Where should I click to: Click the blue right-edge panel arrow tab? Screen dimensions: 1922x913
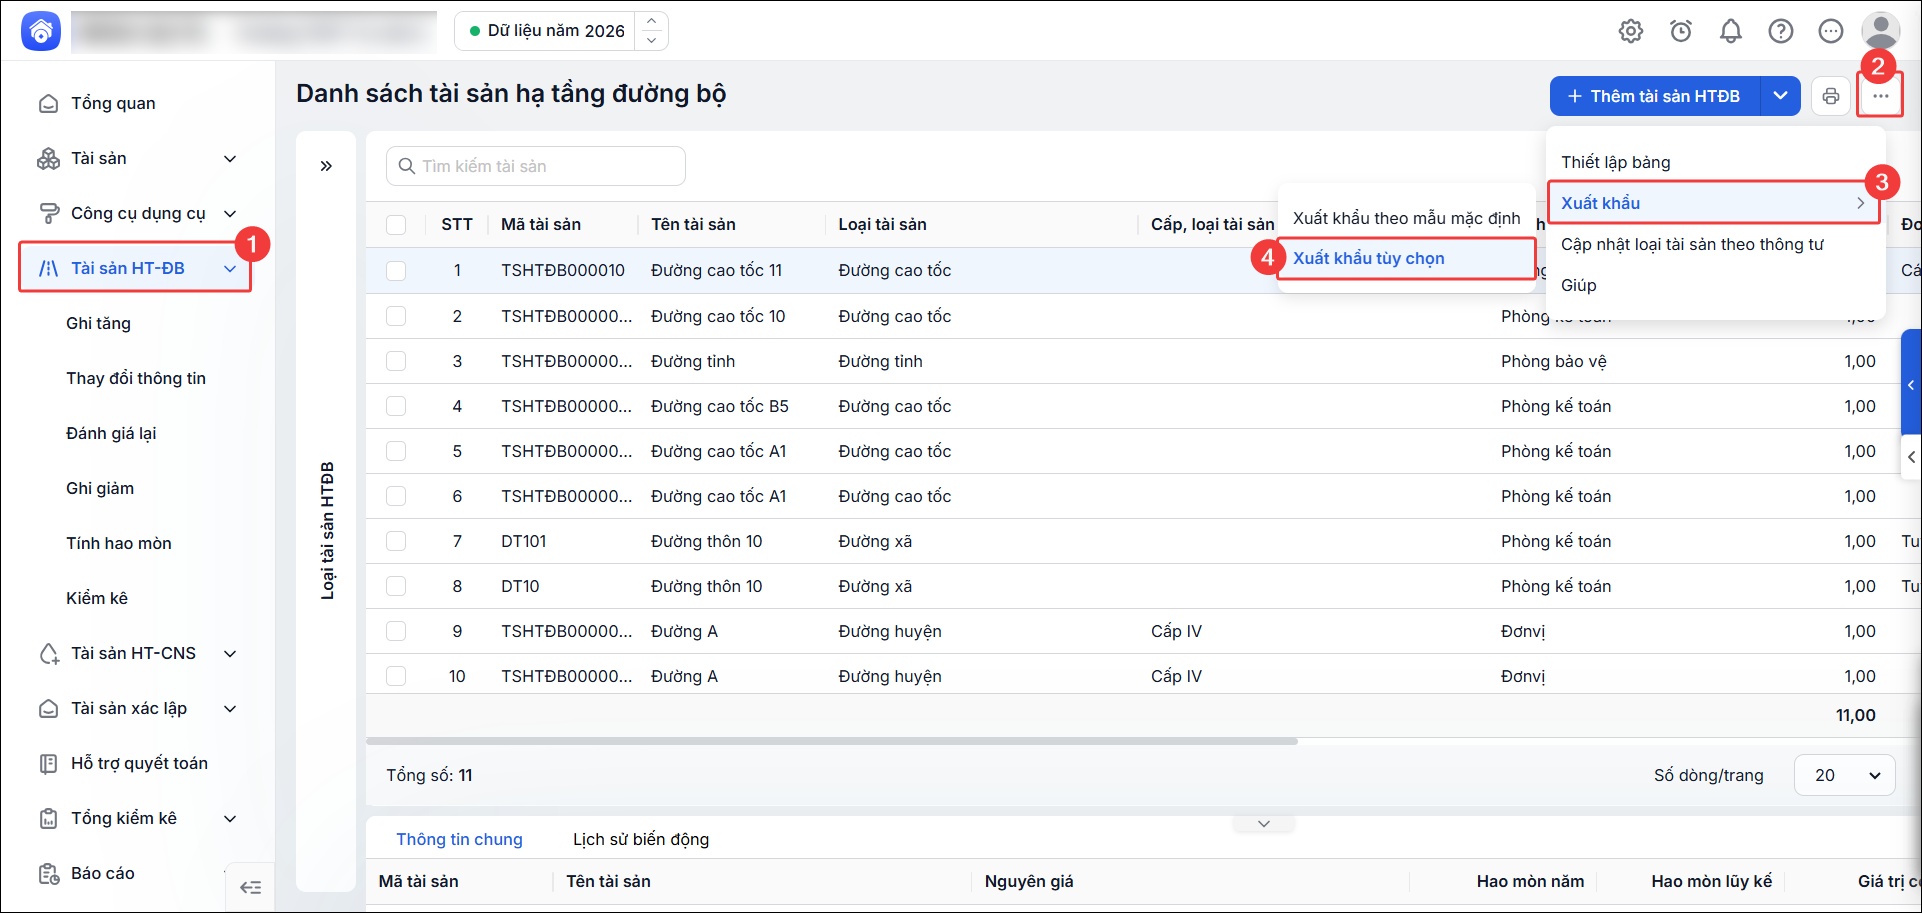pyautogui.click(x=1911, y=385)
